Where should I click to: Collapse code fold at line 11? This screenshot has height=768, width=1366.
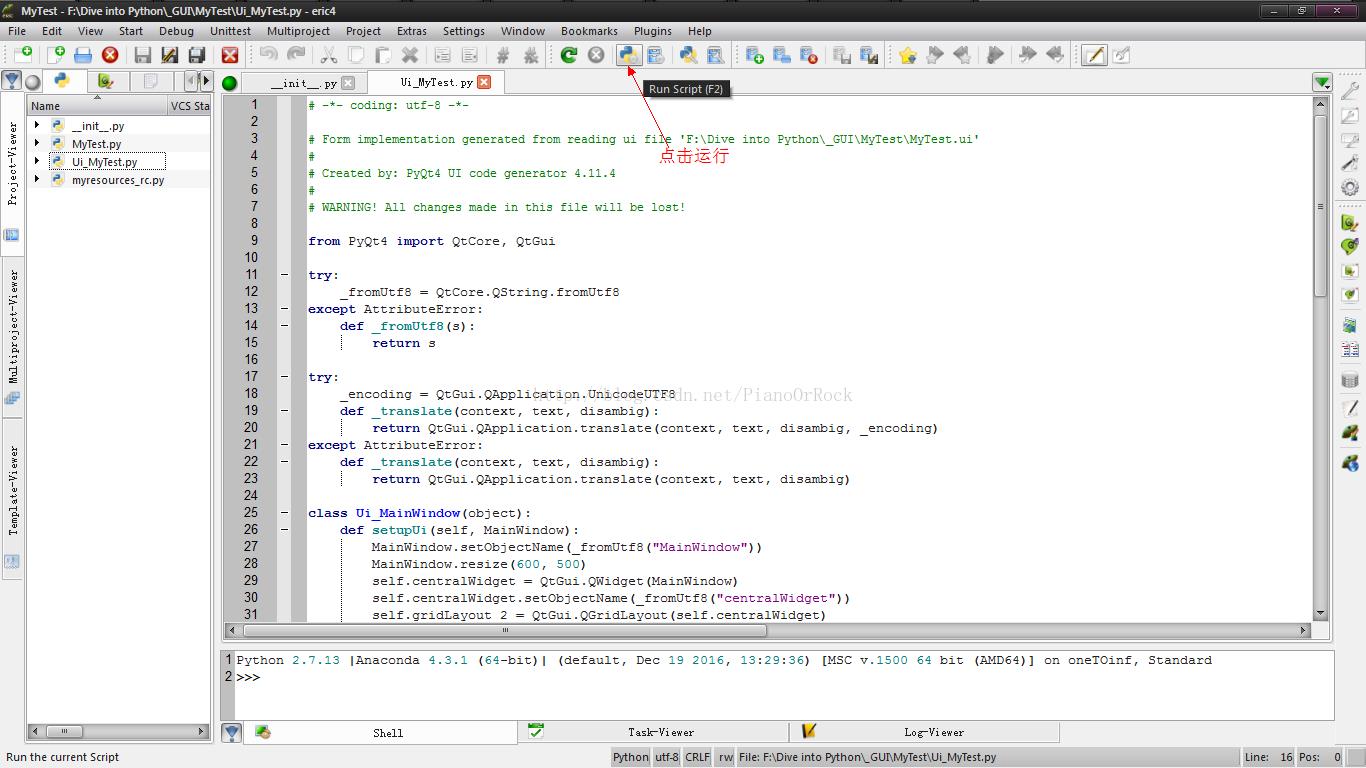[285, 275]
